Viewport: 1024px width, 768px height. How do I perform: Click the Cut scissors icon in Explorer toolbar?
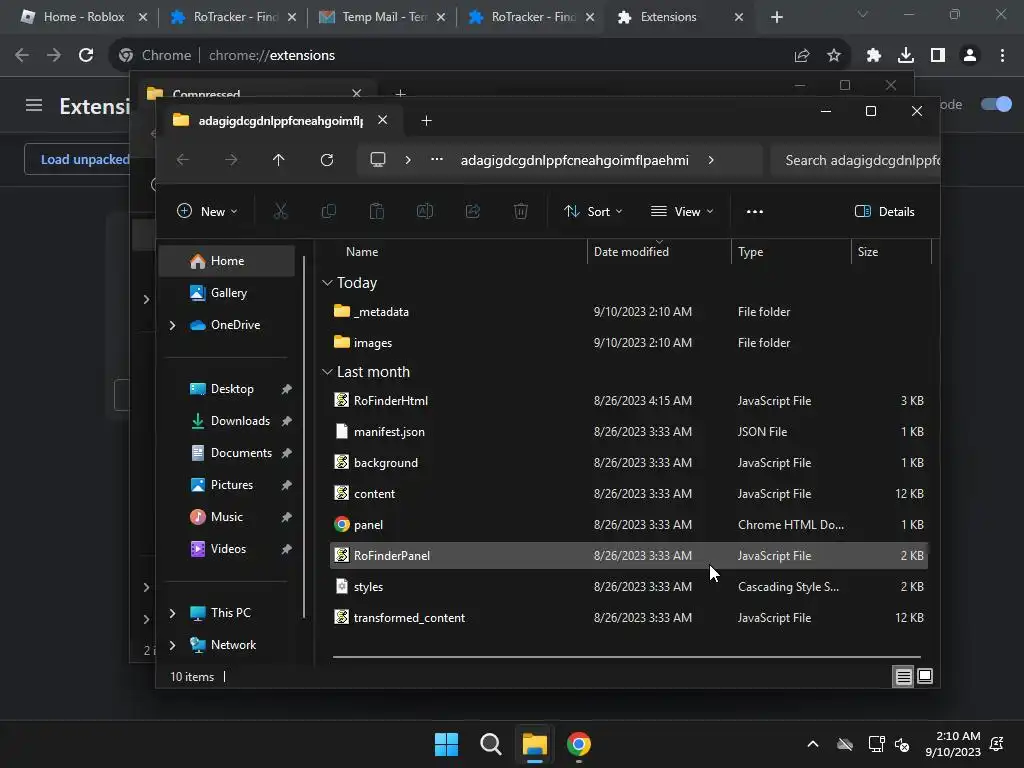pyautogui.click(x=280, y=211)
